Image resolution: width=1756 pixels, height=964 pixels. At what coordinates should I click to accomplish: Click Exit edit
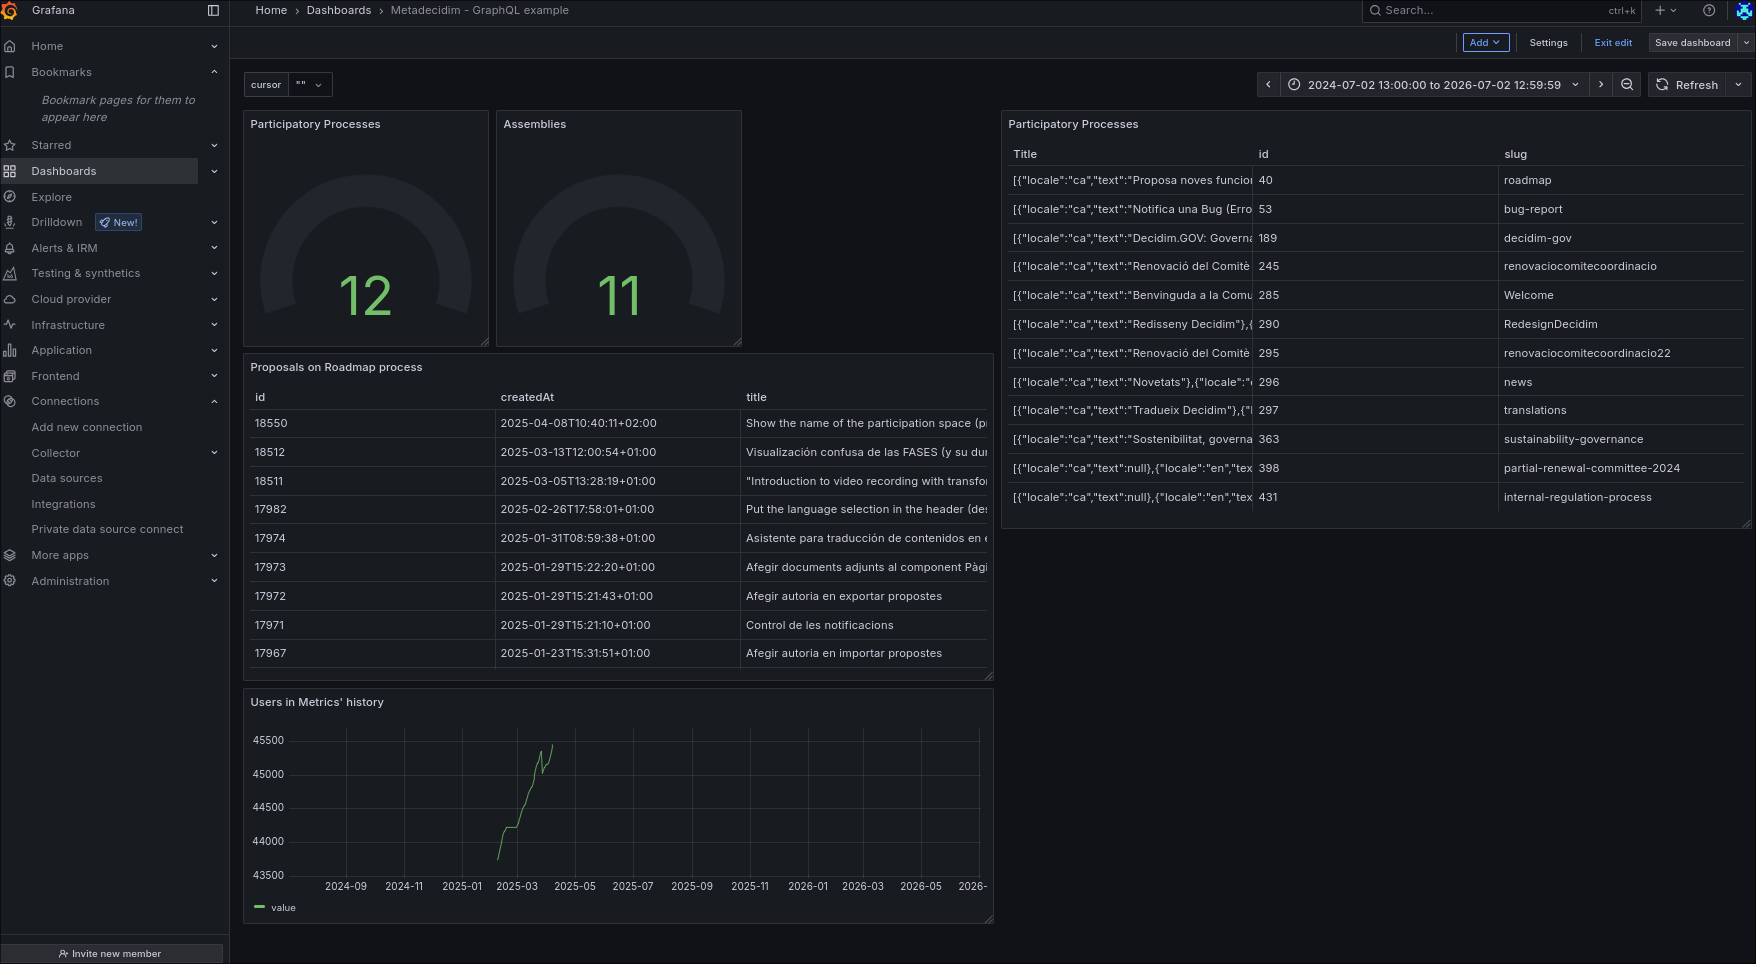1612,42
